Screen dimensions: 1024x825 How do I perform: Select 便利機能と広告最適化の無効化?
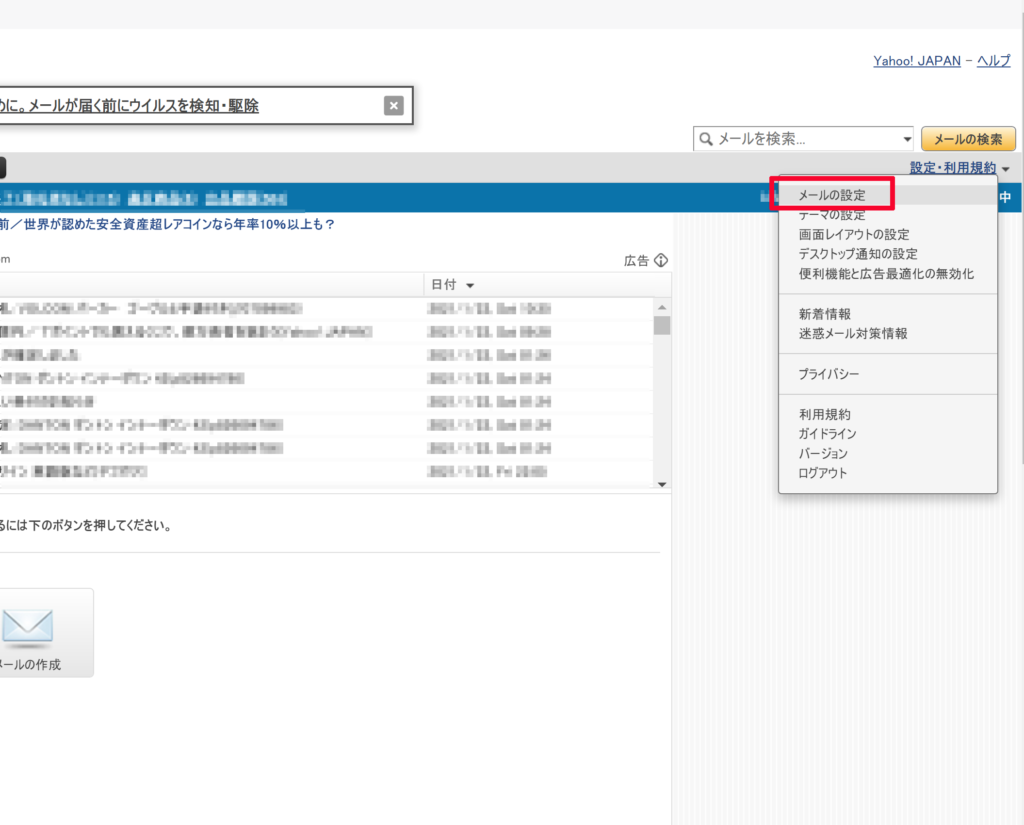[886, 273]
